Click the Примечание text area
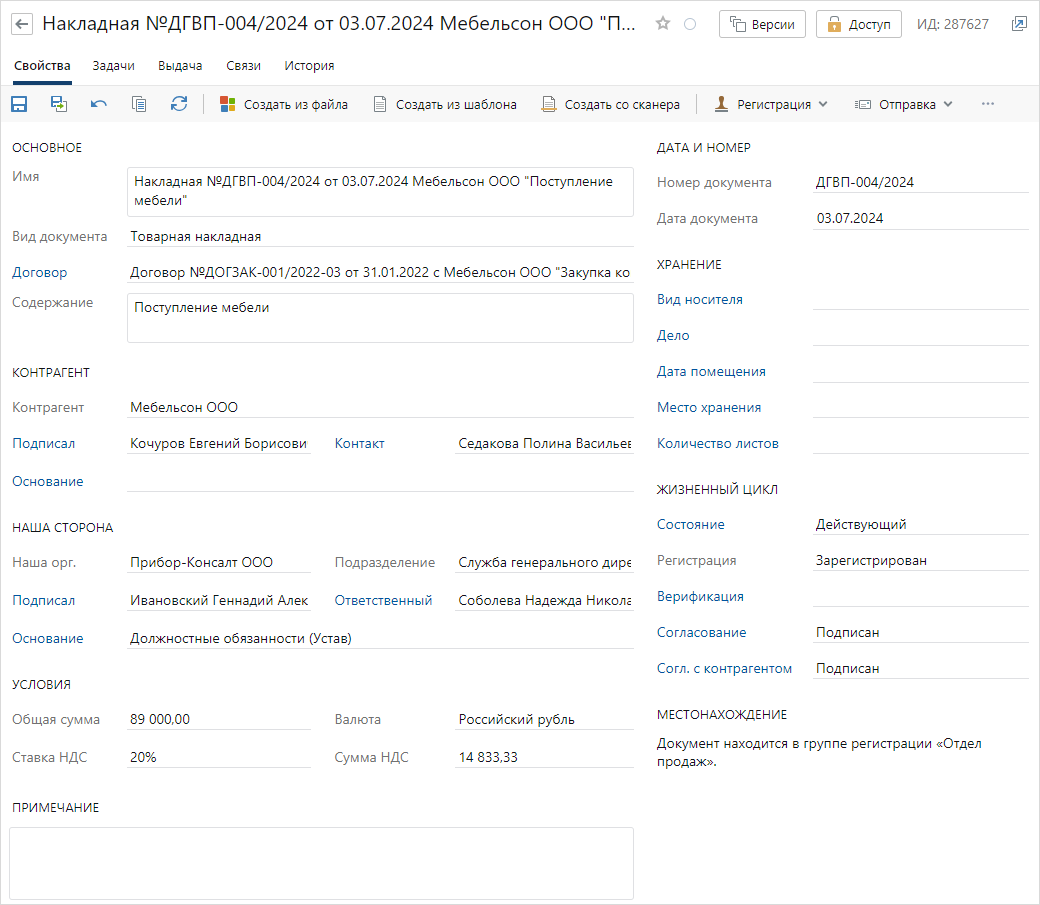The image size is (1040, 905). pyautogui.click(x=321, y=862)
